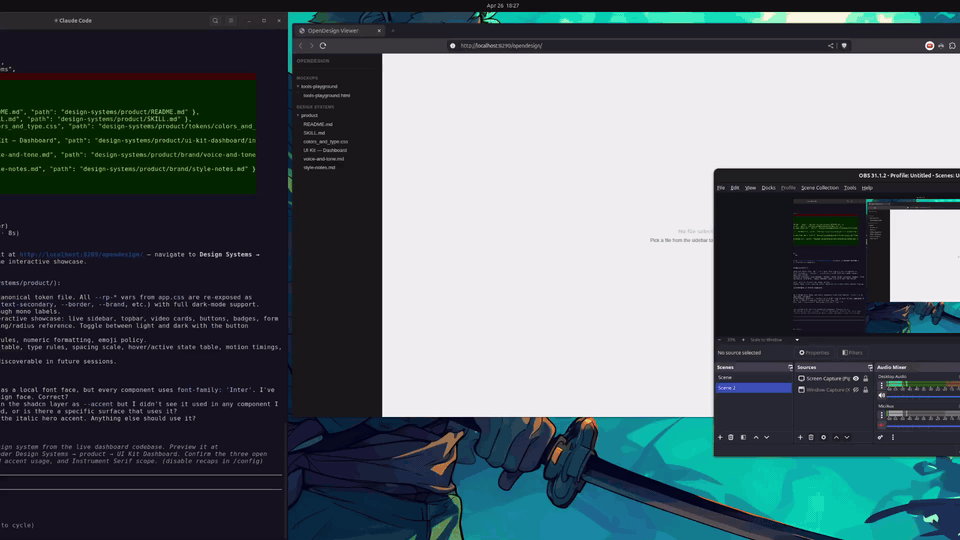View site information icon beside URL

[x=452, y=45]
